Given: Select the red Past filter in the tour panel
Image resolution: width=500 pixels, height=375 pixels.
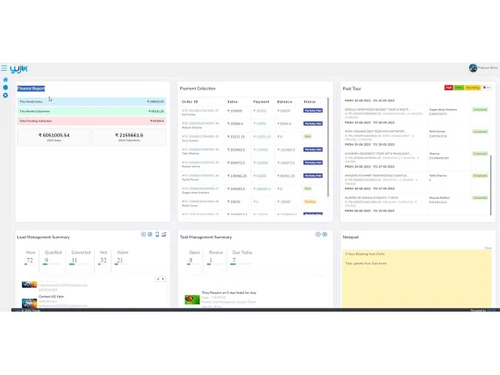Looking at the screenshot, I should [x=449, y=88].
